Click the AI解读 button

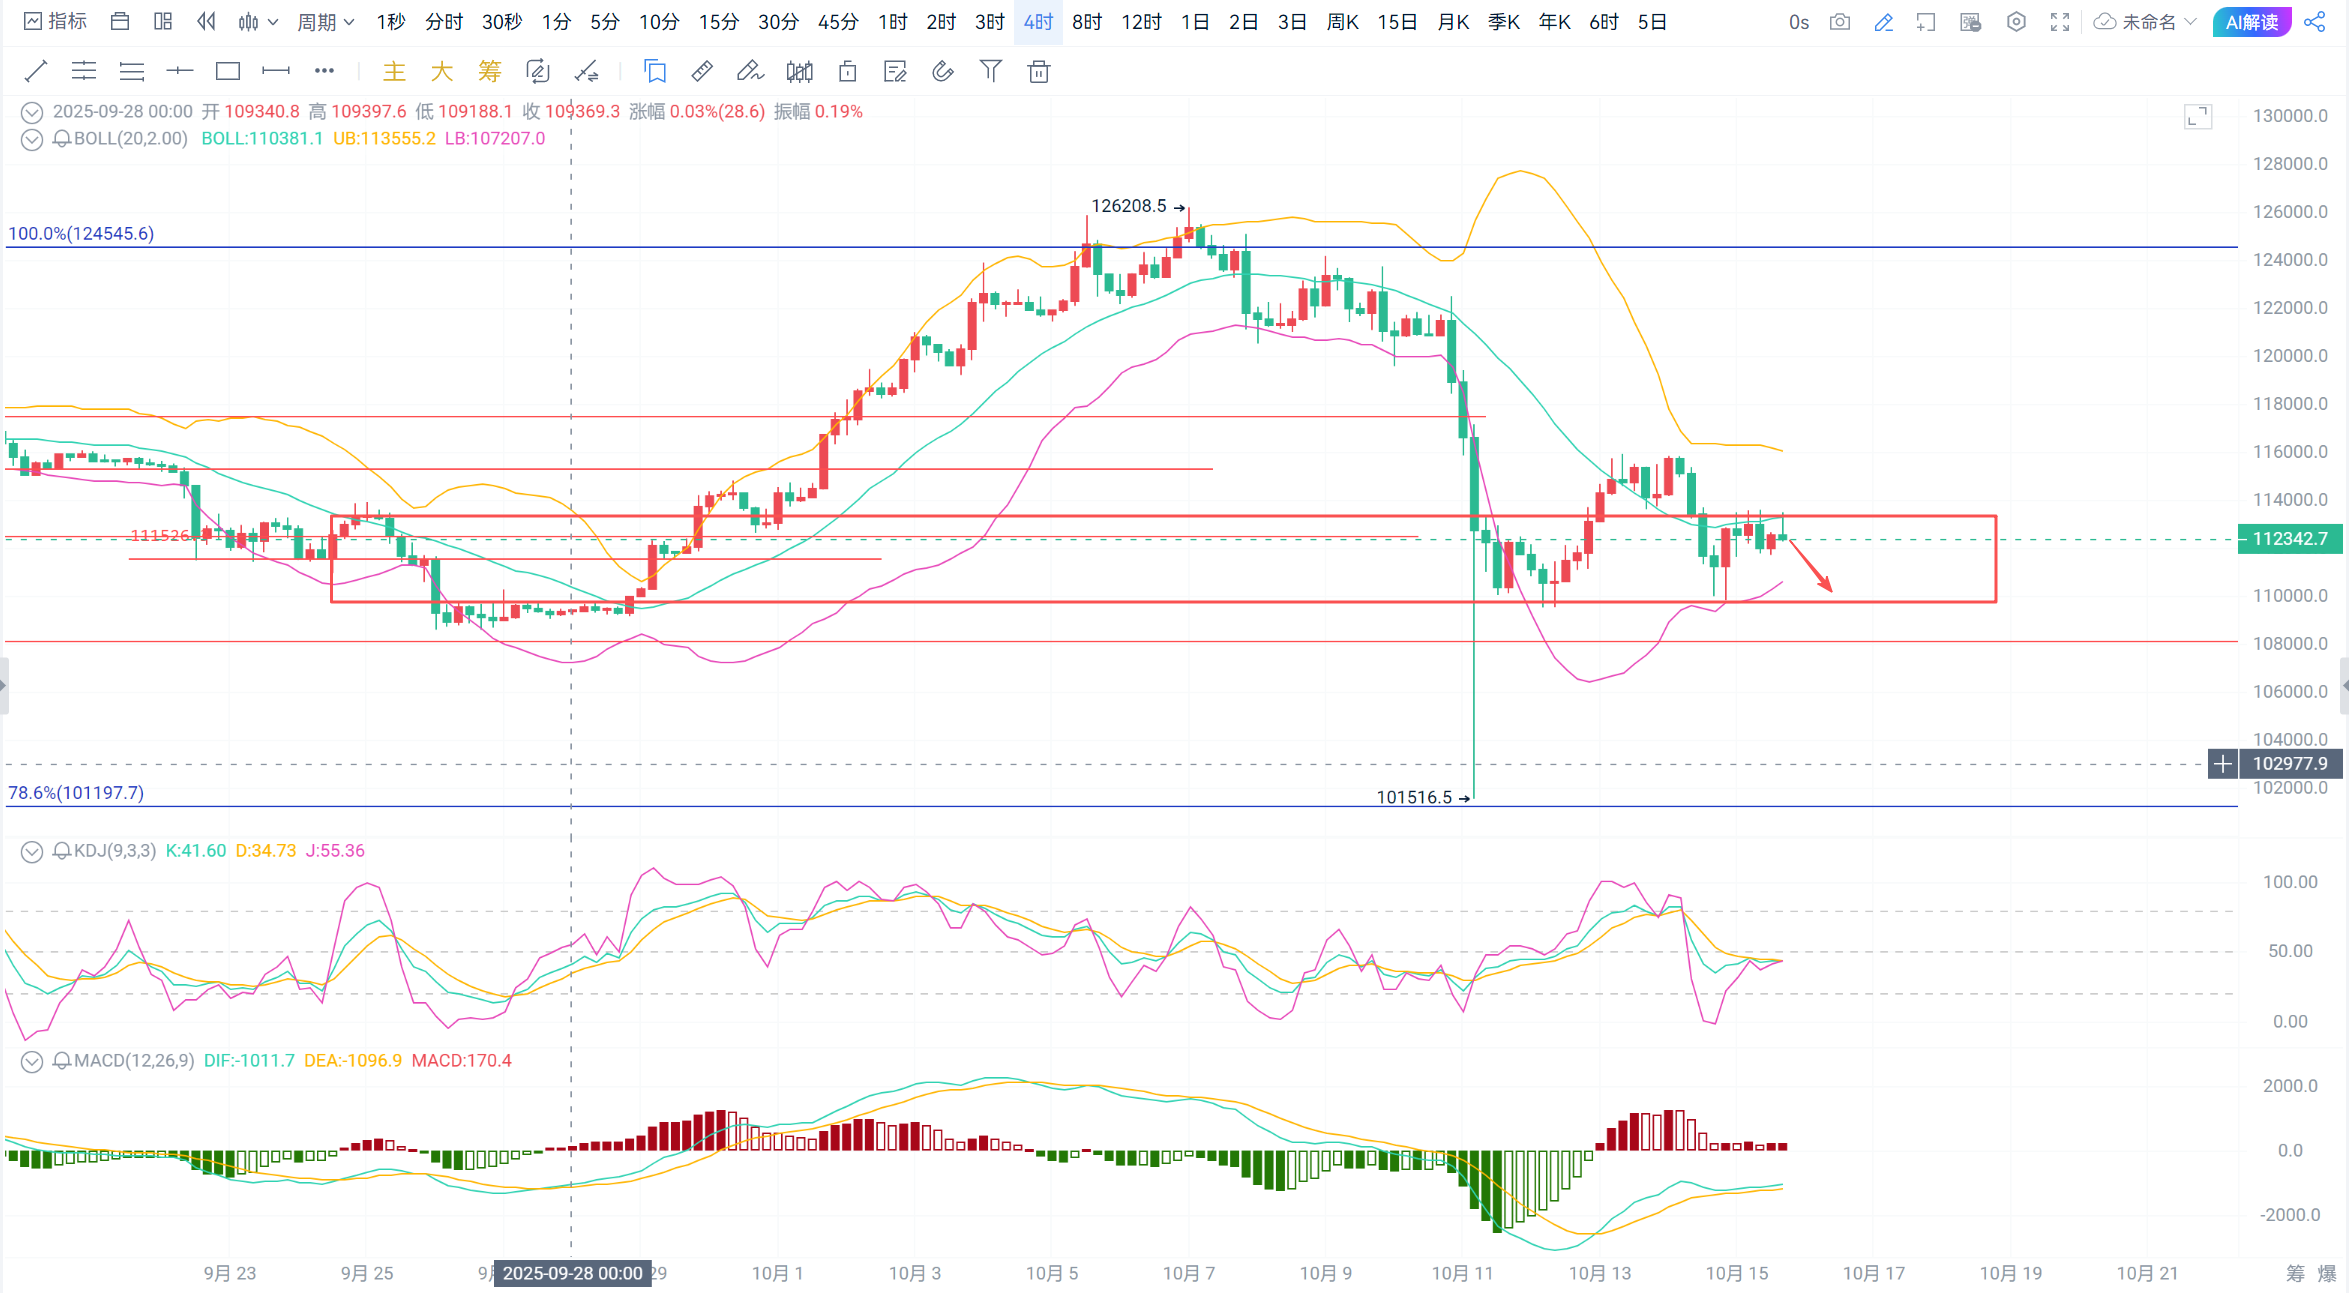point(2251,22)
